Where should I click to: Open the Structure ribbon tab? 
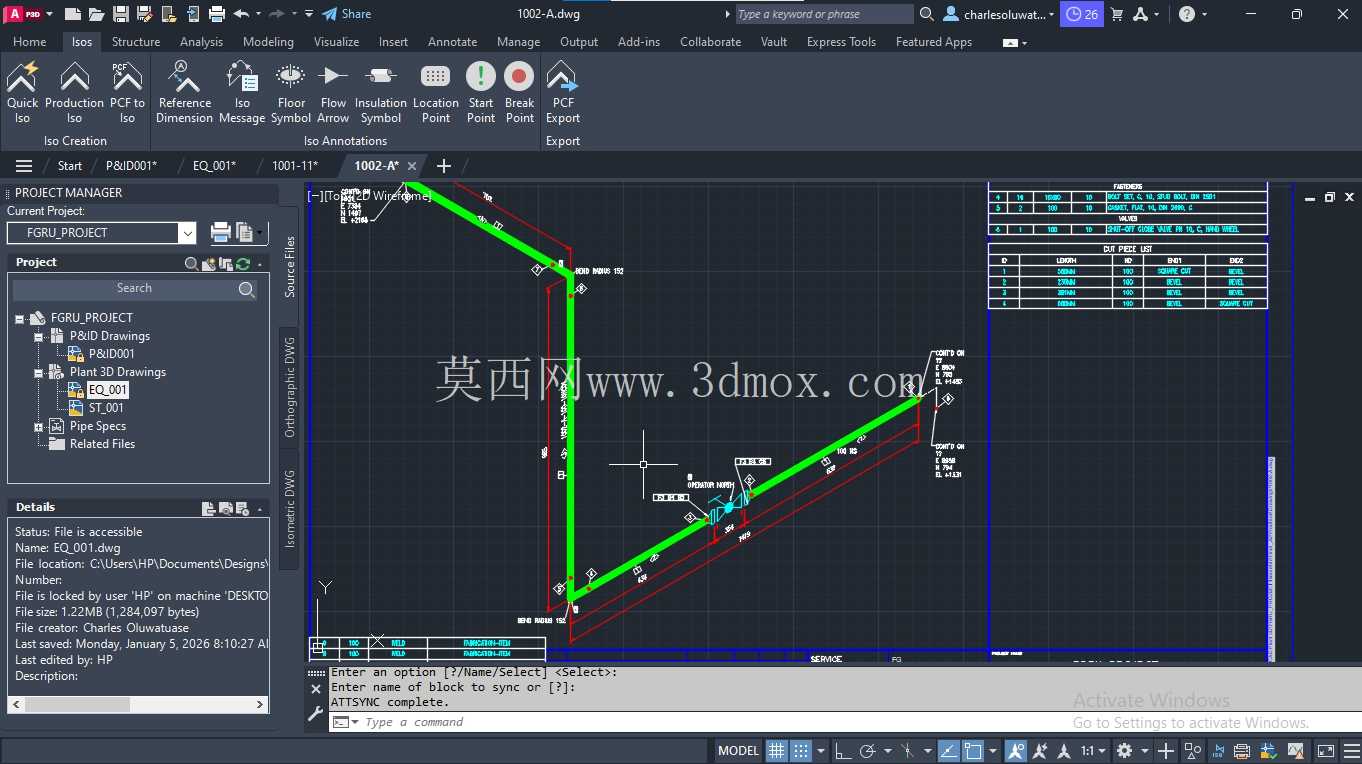136,42
